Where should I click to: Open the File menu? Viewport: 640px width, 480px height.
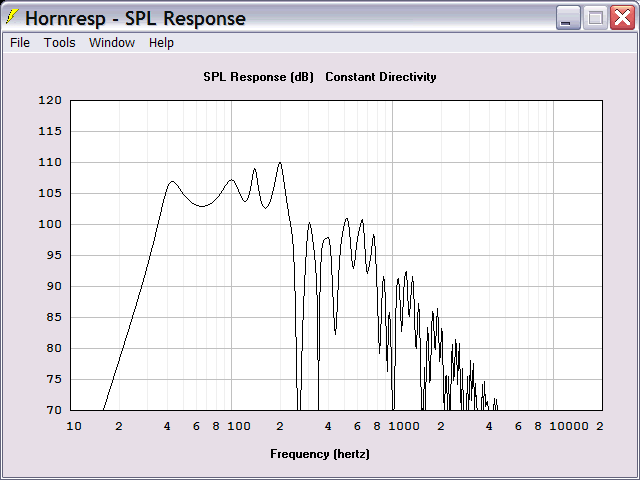pos(20,42)
